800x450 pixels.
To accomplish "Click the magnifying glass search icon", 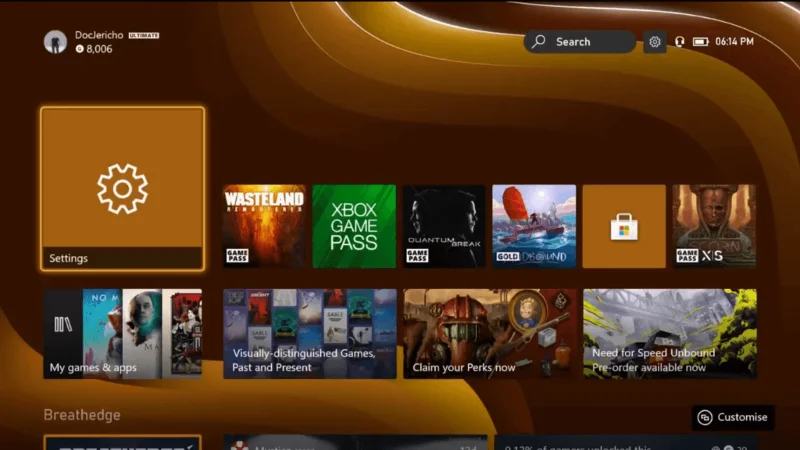I will tap(539, 41).
